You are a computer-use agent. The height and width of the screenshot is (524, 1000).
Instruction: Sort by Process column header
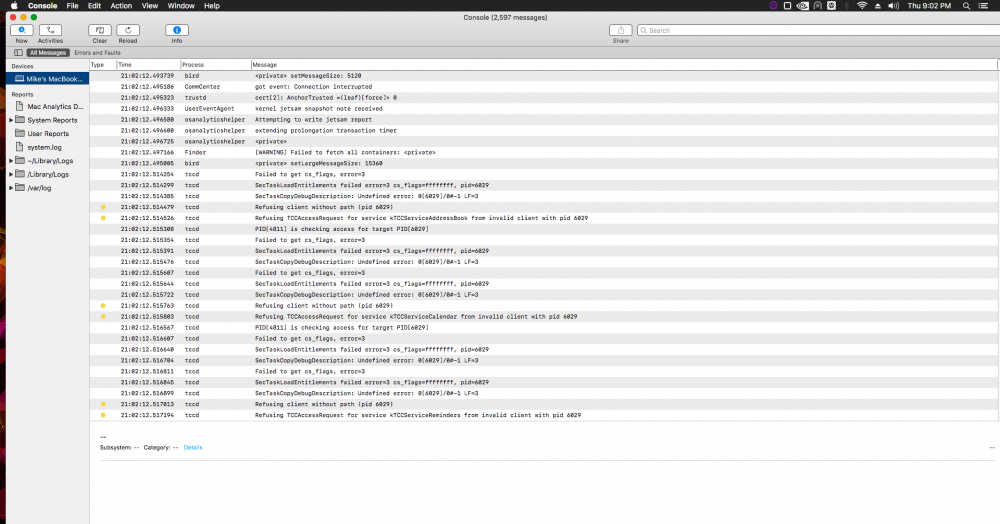216,65
